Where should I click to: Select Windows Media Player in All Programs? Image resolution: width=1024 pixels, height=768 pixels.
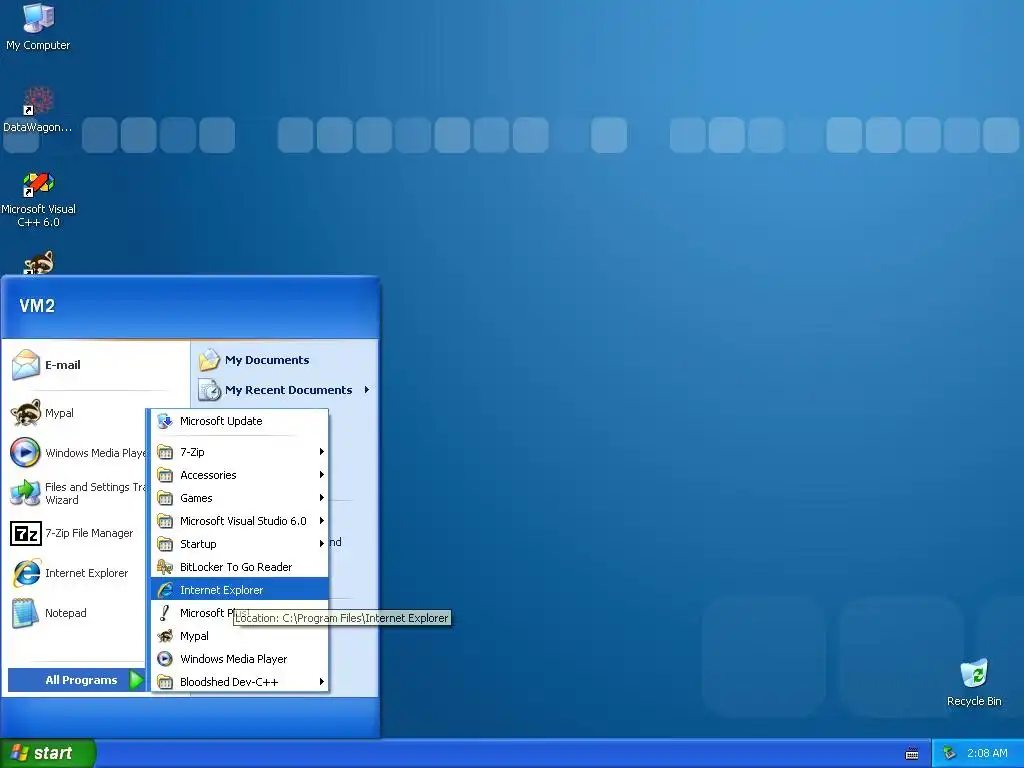(240, 659)
